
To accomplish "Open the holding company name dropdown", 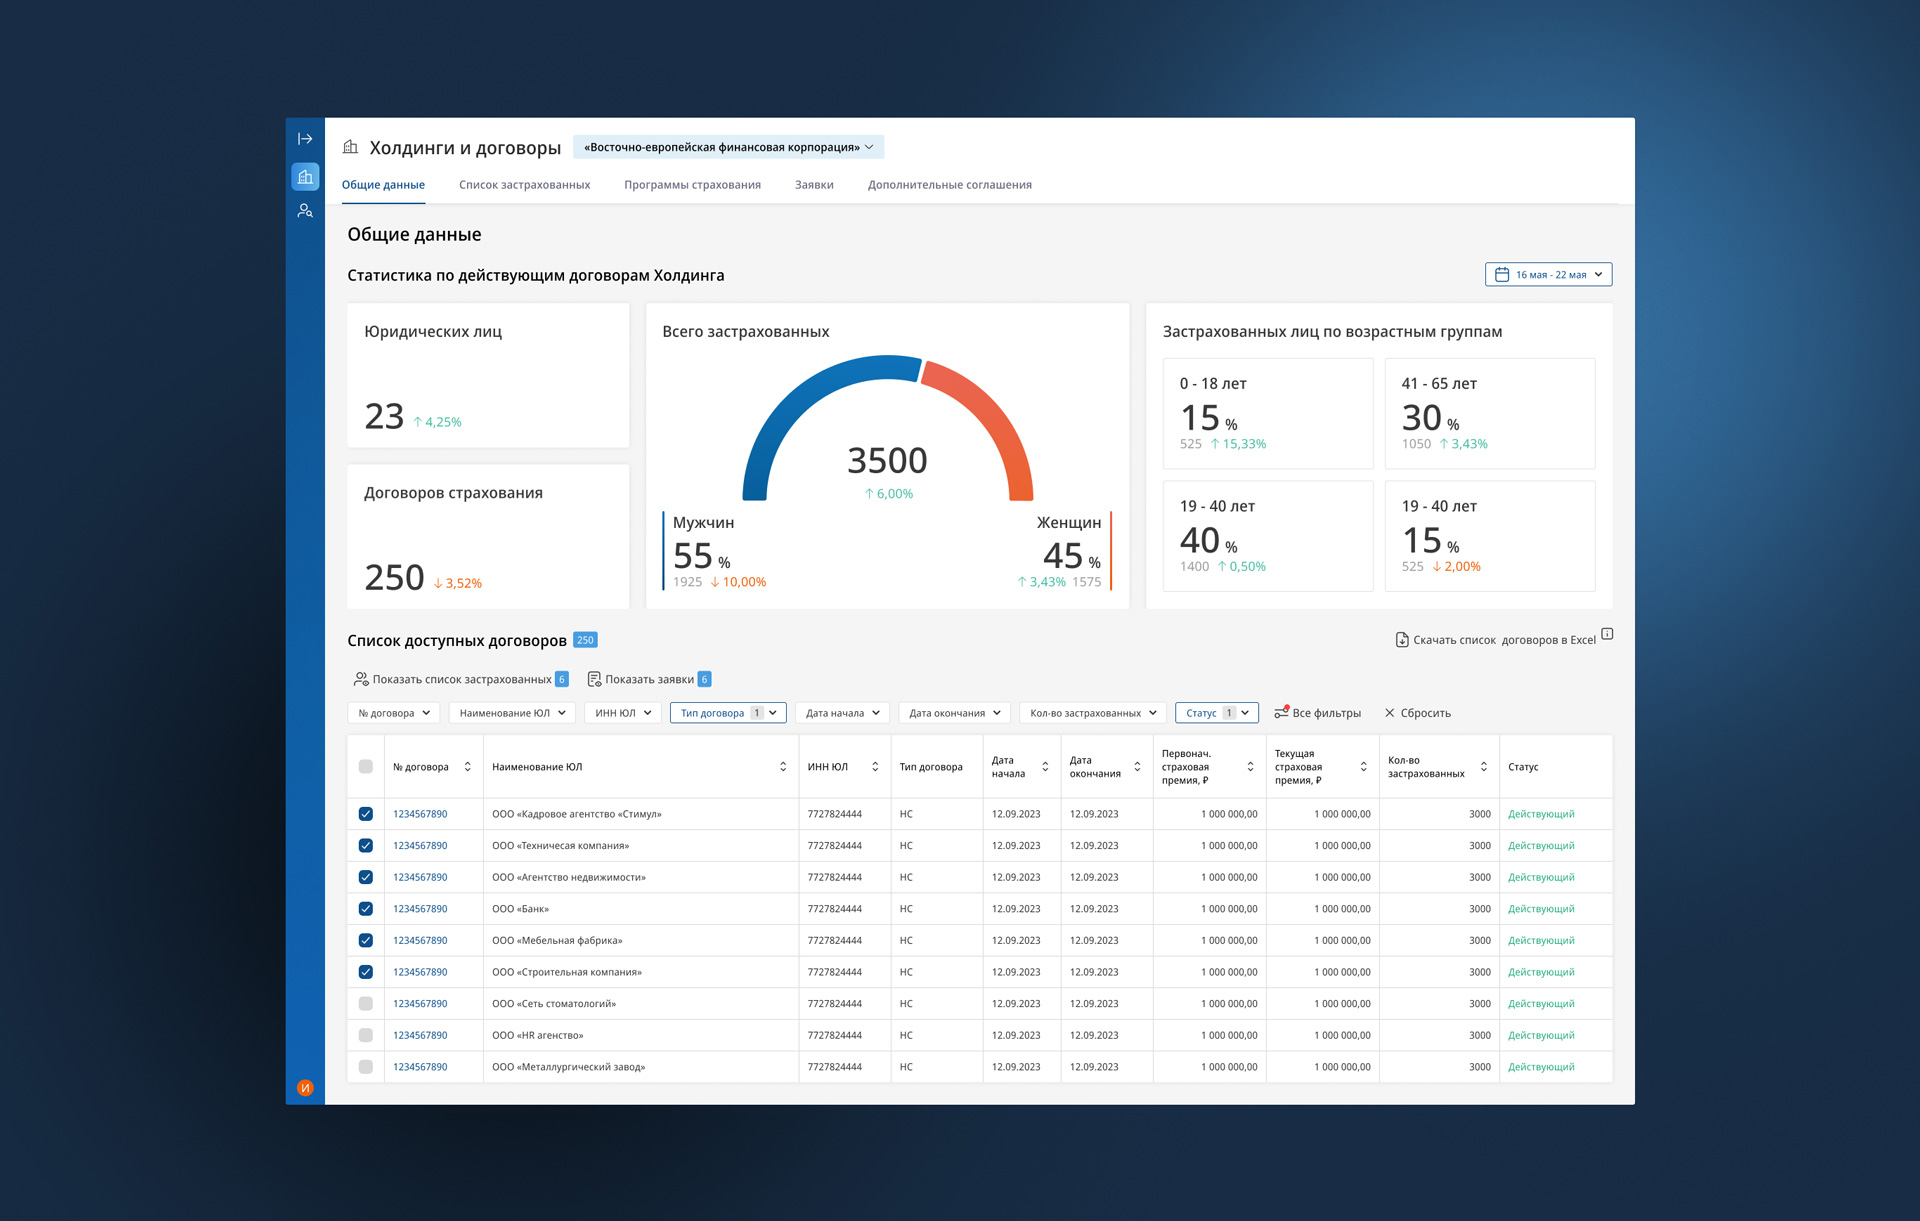I will pyautogui.click(x=728, y=147).
